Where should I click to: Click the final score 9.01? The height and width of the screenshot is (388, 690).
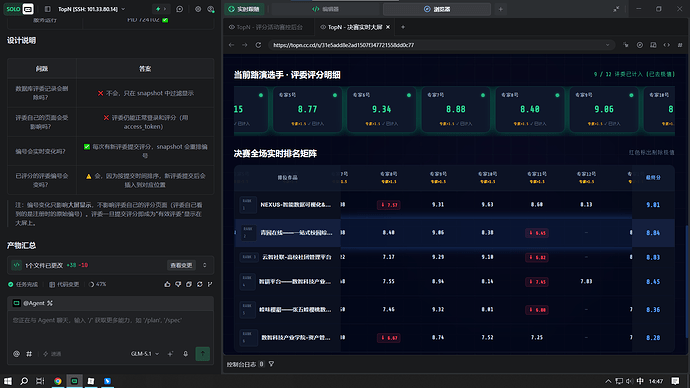[x=653, y=205]
